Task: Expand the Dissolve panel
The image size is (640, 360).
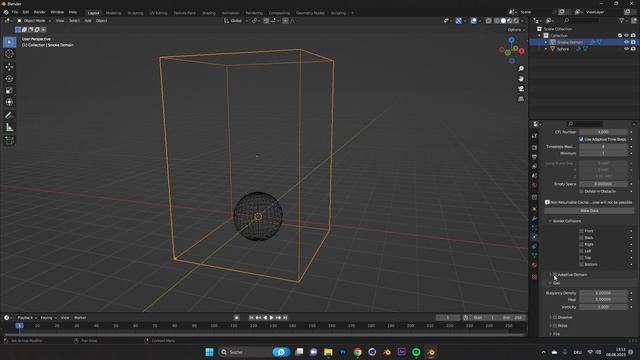Action: 550,317
